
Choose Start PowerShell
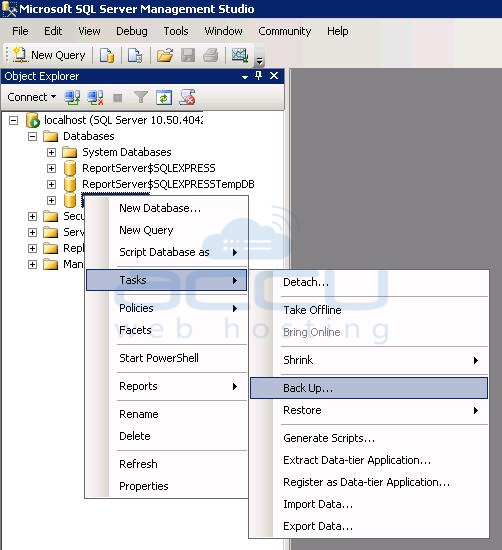pos(167,358)
